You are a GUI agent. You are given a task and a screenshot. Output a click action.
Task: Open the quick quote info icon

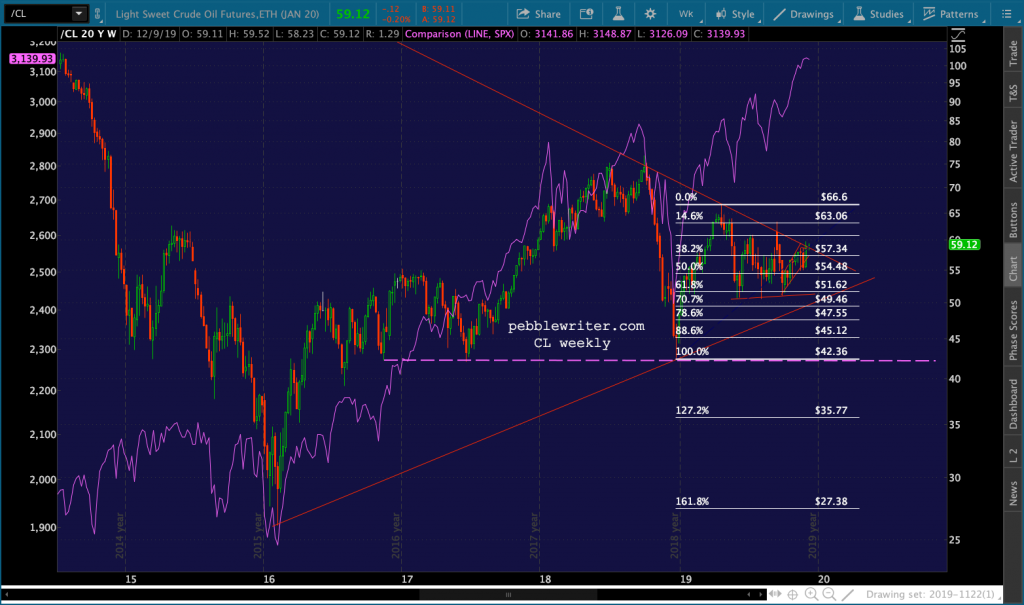(586, 14)
